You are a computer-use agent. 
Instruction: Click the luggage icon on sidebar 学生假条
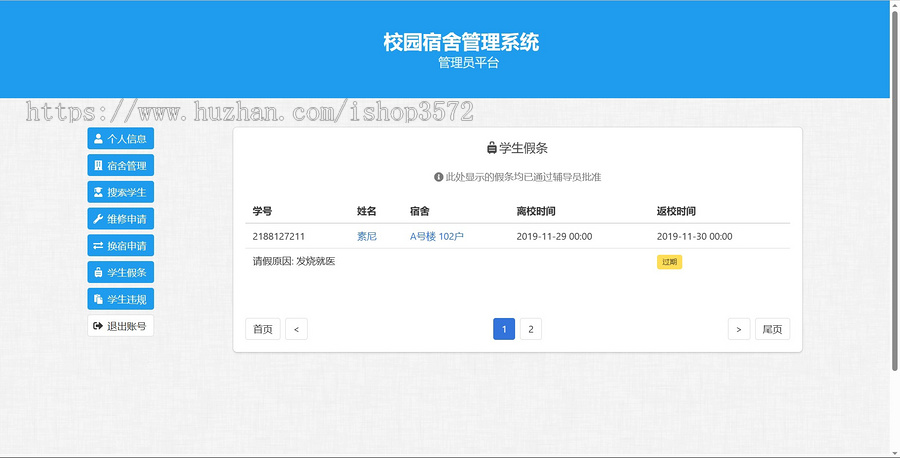point(98,272)
